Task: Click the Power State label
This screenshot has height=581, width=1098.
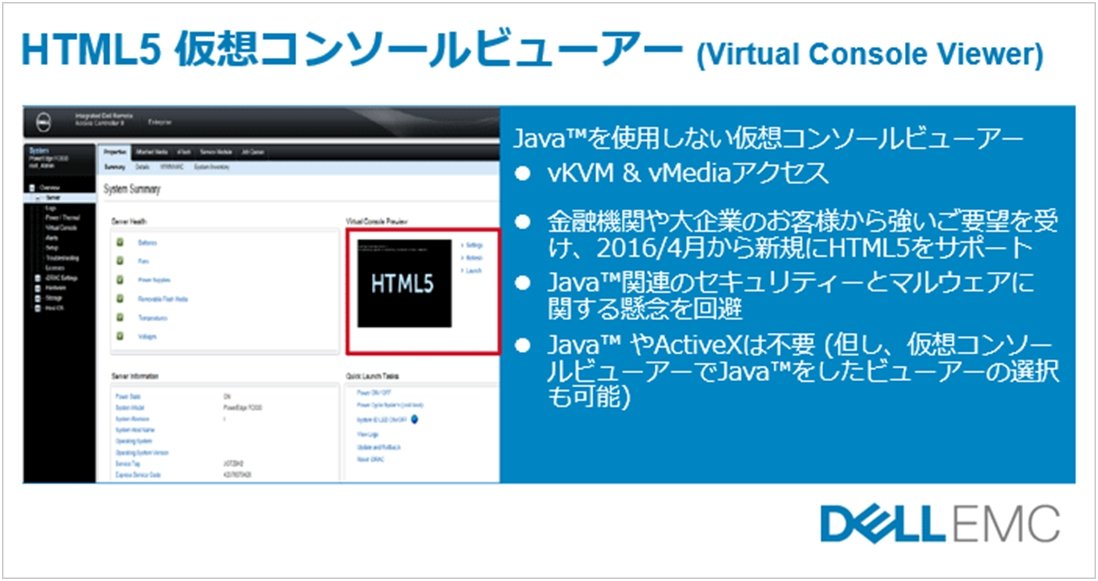Action: (x=127, y=396)
